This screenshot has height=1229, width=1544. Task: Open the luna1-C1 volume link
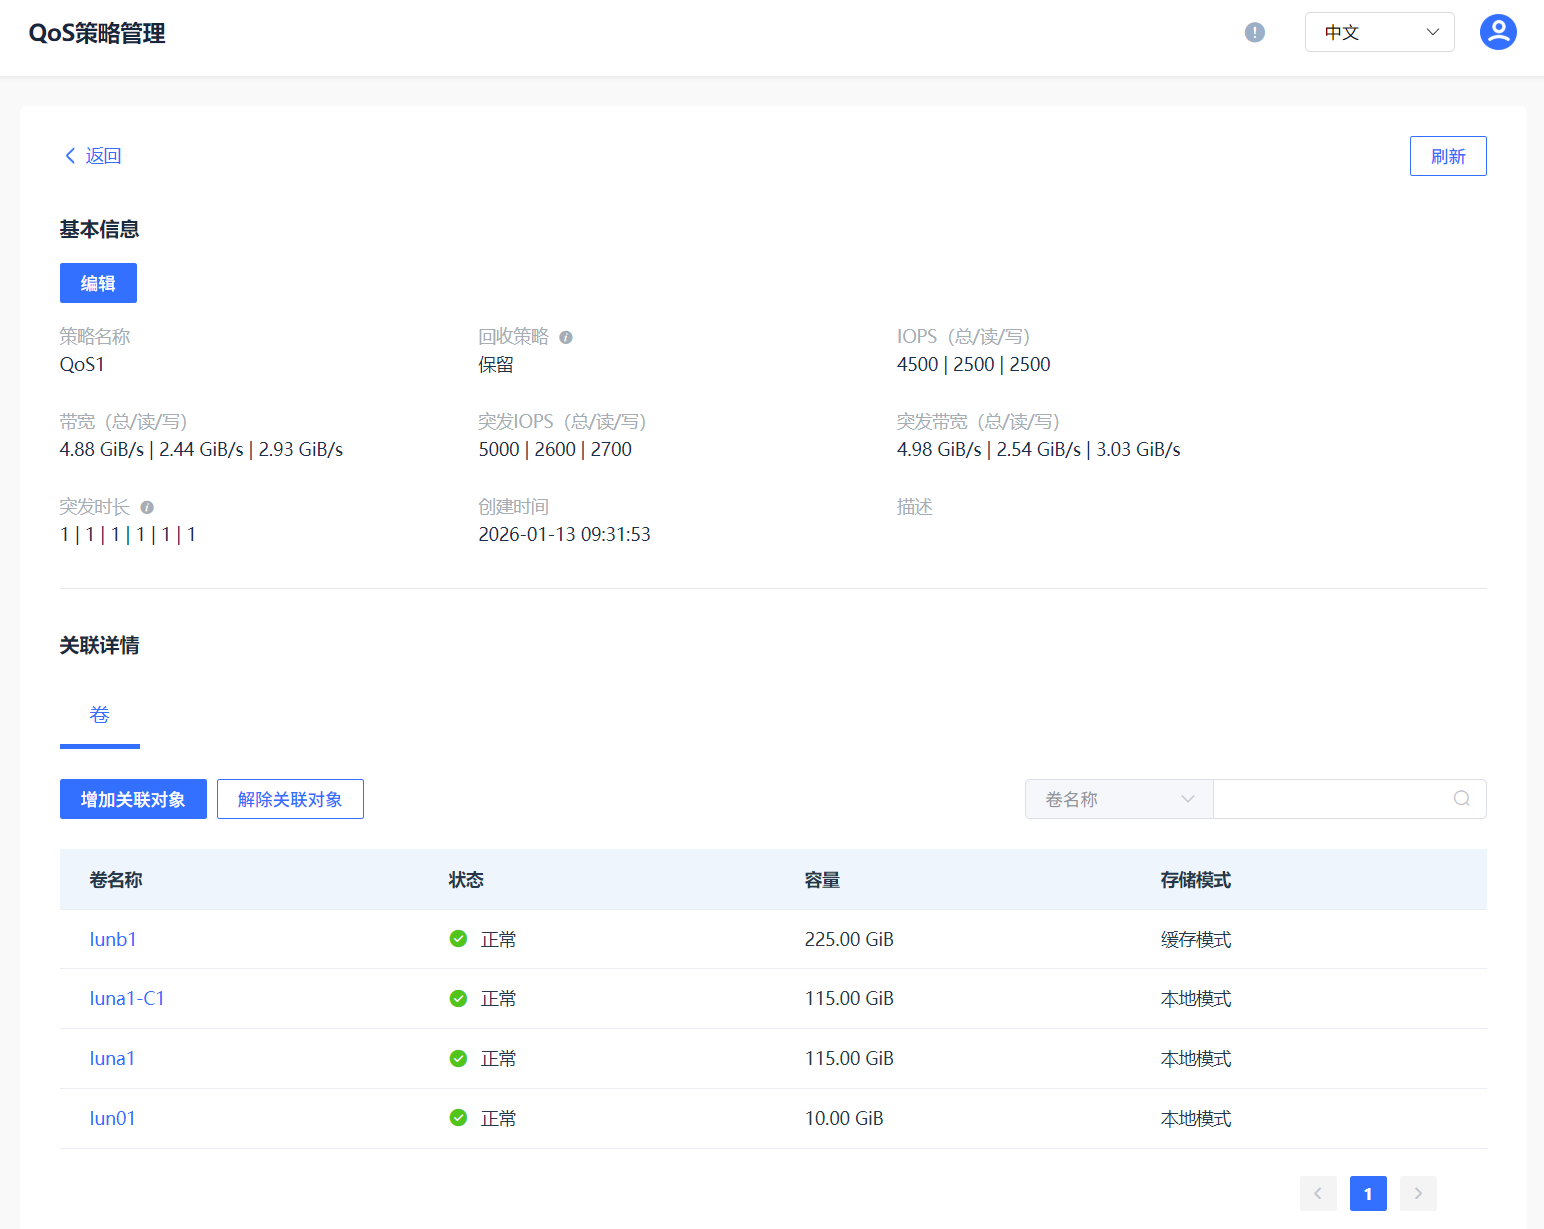[127, 998]
